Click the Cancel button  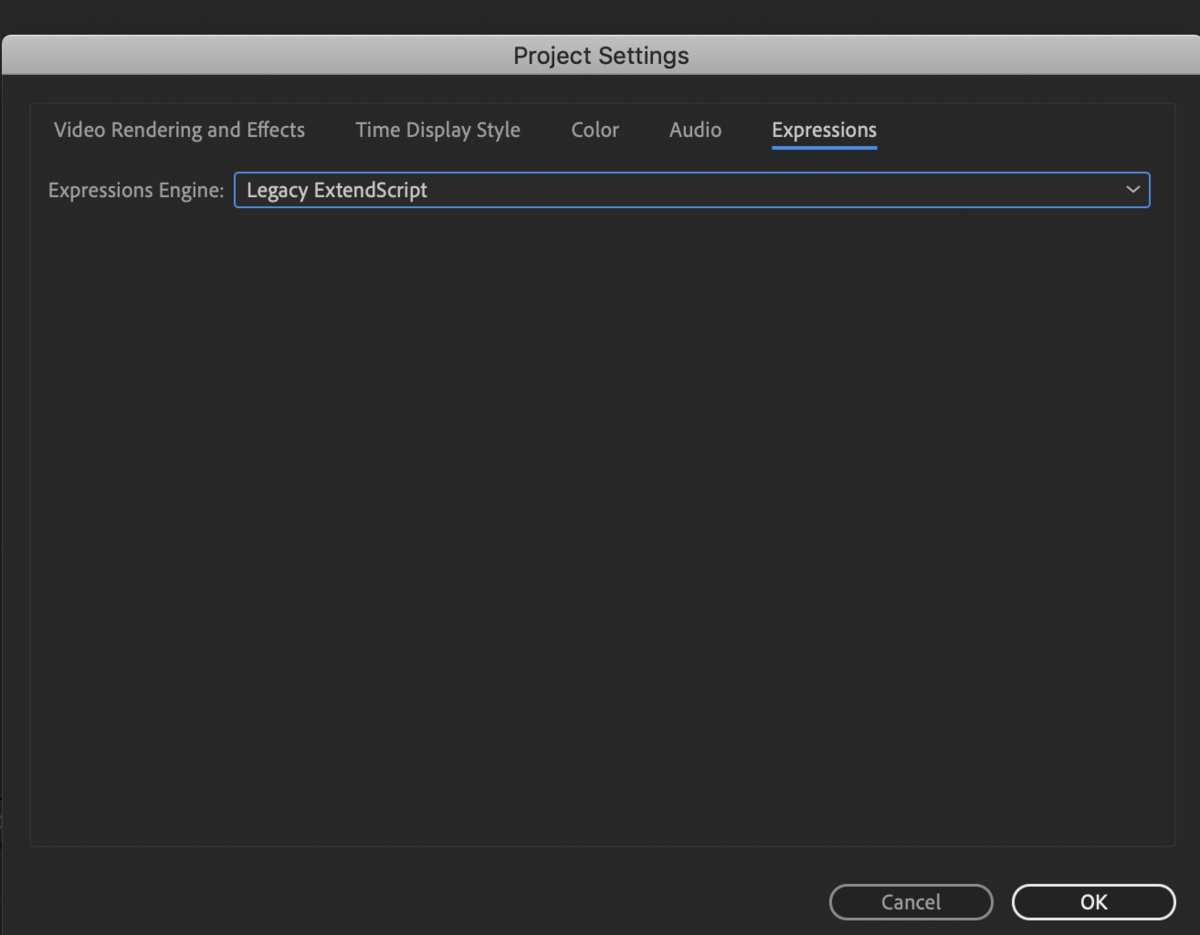911,902
